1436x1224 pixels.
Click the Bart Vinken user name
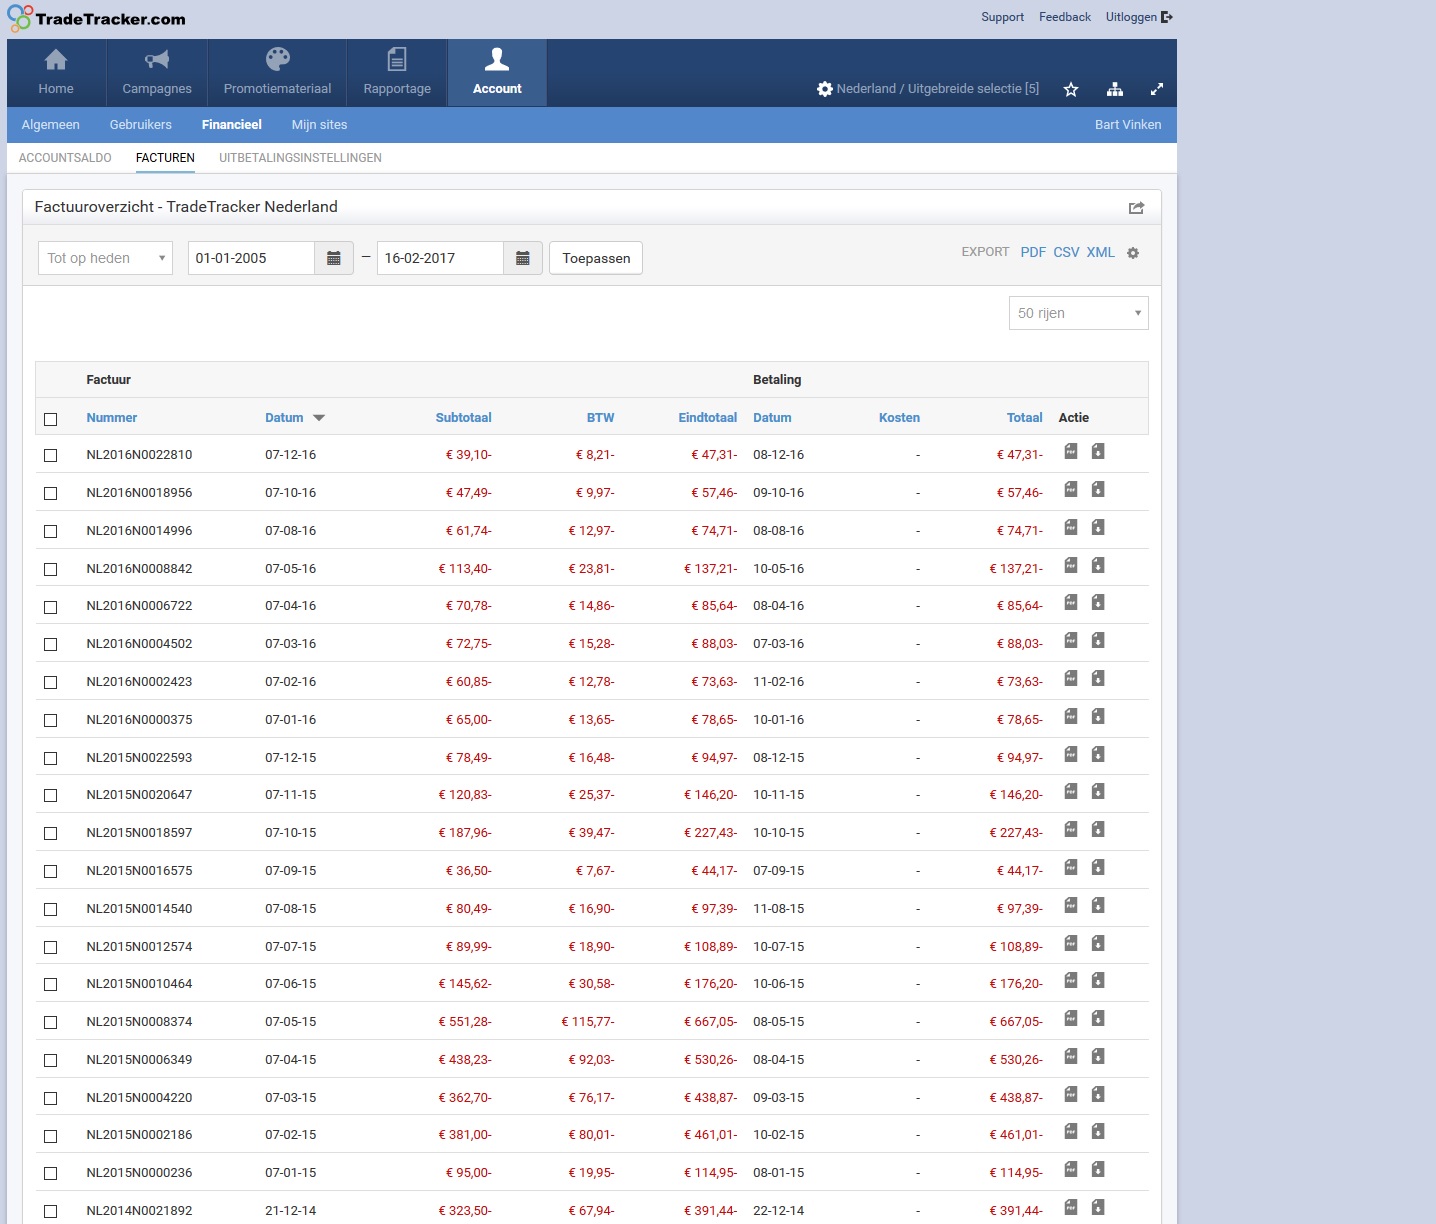(x=1128, y=125)
